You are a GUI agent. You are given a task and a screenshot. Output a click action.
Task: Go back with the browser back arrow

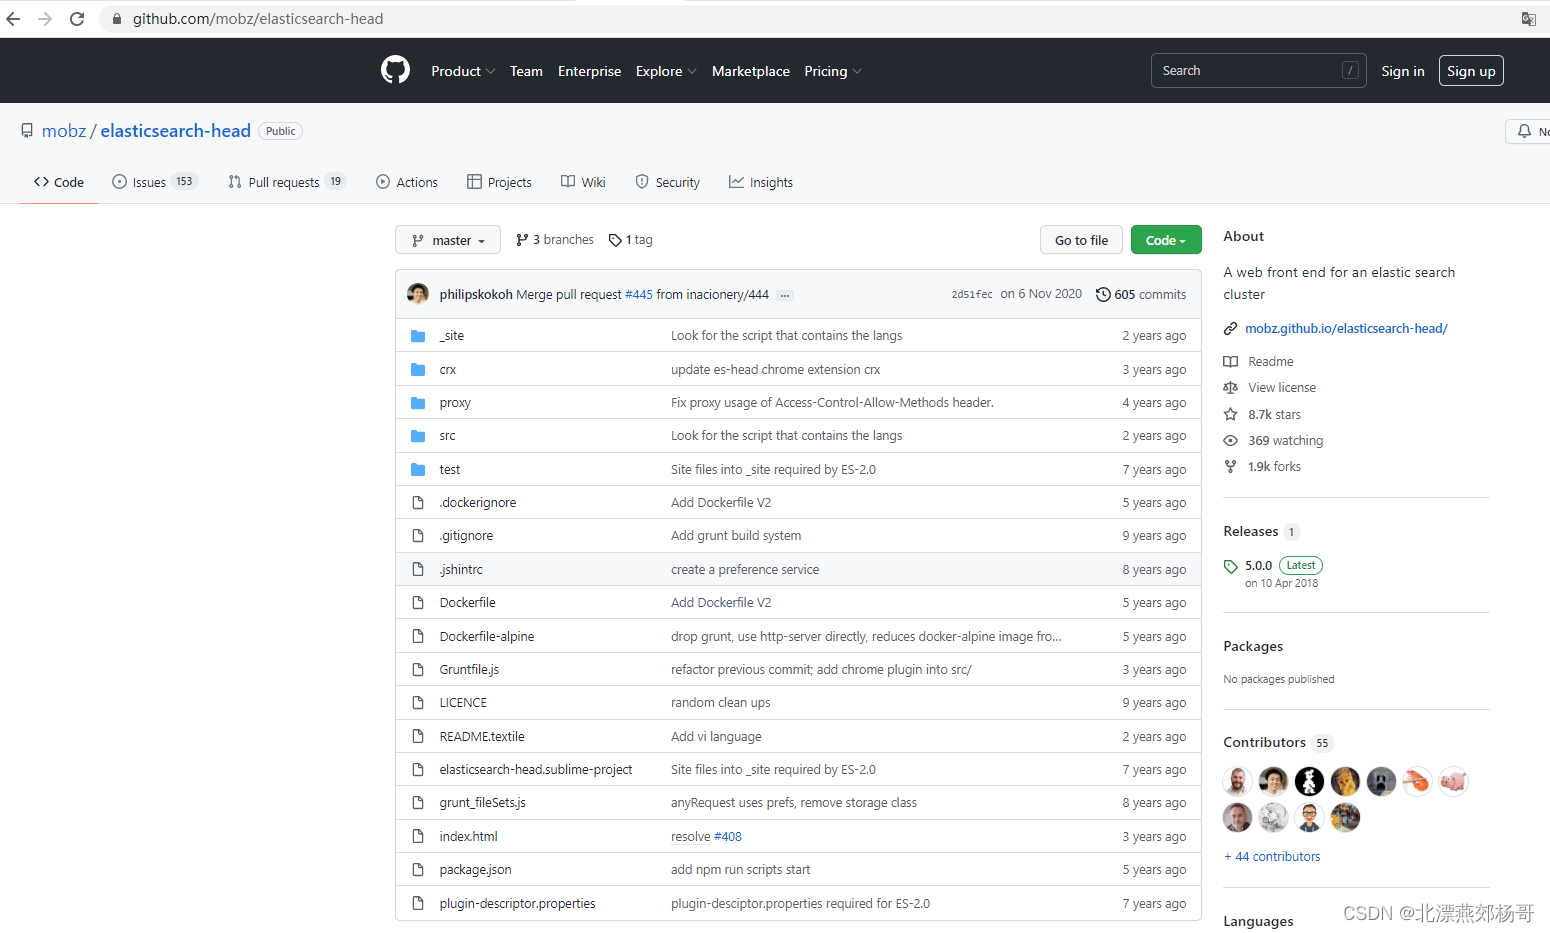pyautogui.click(x=13, y=19)
